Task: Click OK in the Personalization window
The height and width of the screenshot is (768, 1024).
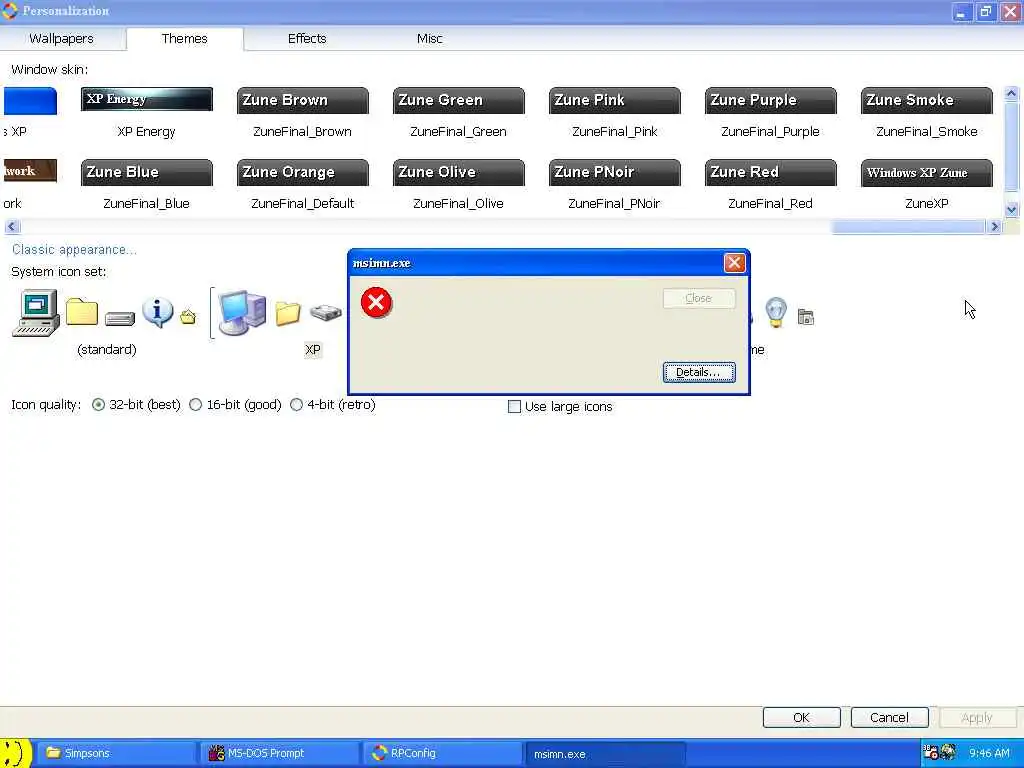Action: (801, 717)
